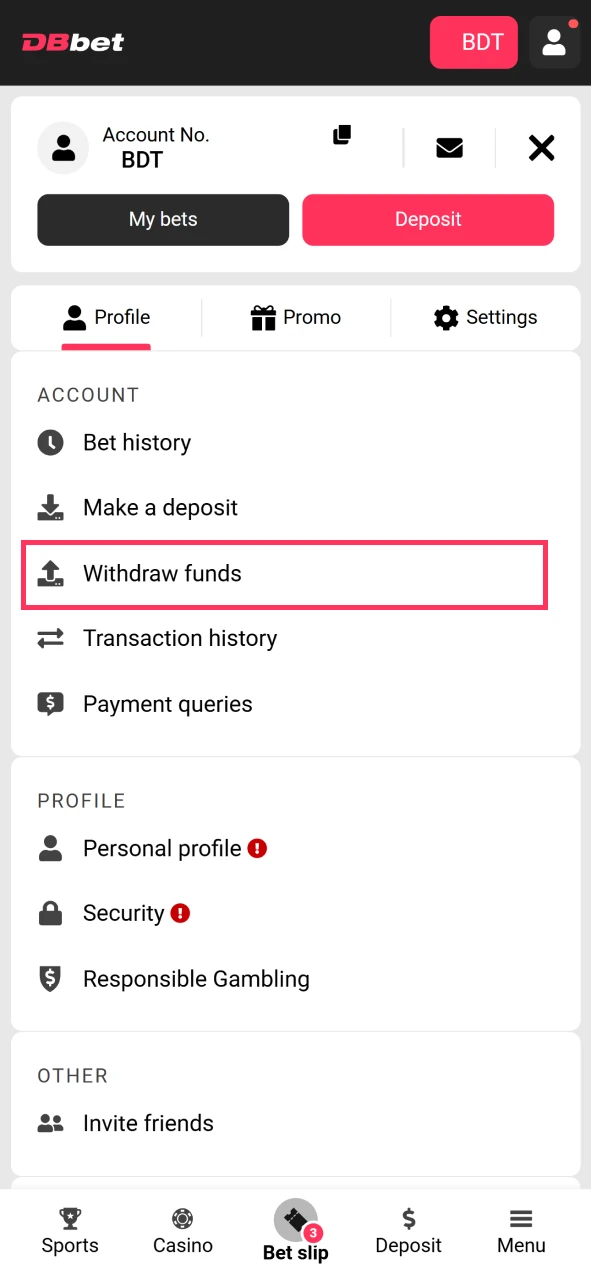Switch to the Profile tab
Viewport: 591px width, 1280px height.
pos(107,317)
